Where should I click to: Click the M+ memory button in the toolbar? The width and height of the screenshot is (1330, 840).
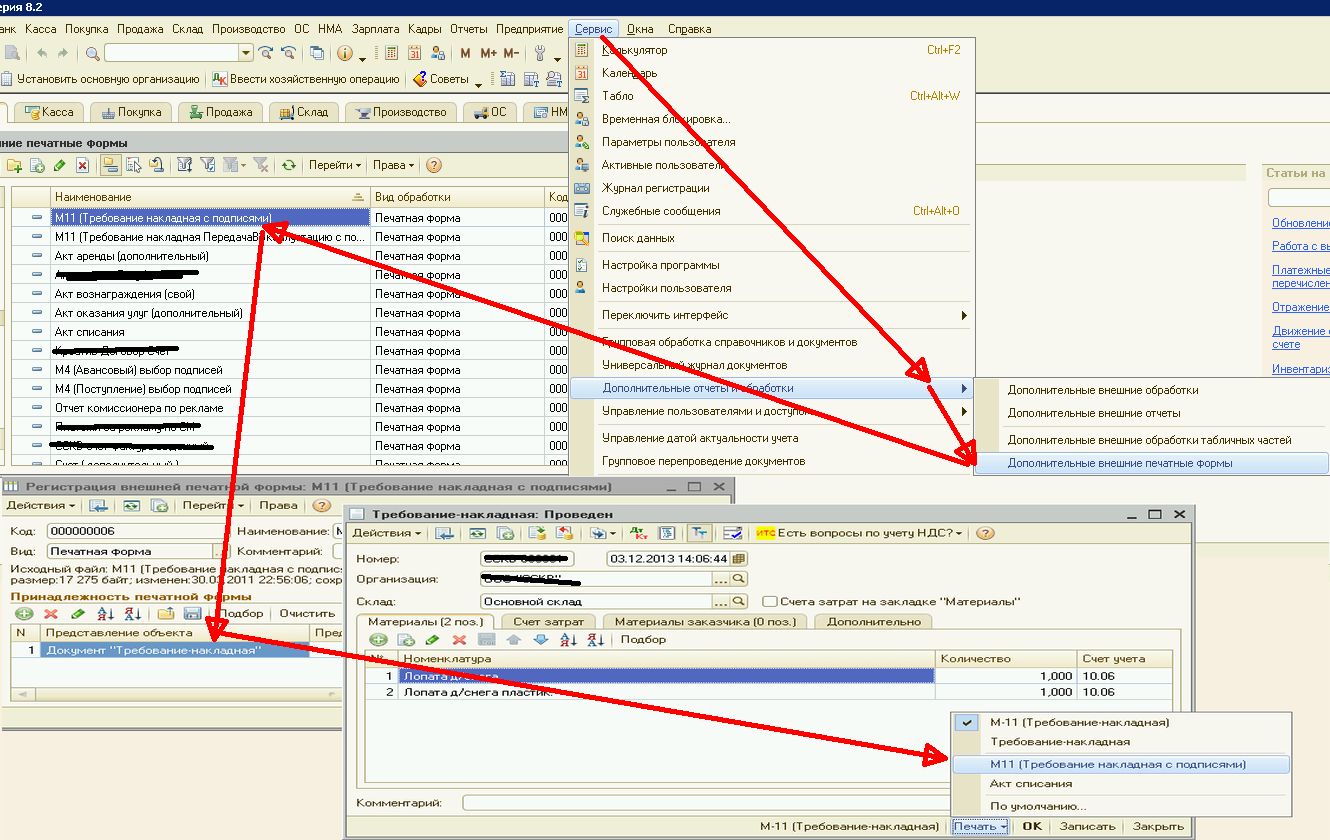[489, 53]
